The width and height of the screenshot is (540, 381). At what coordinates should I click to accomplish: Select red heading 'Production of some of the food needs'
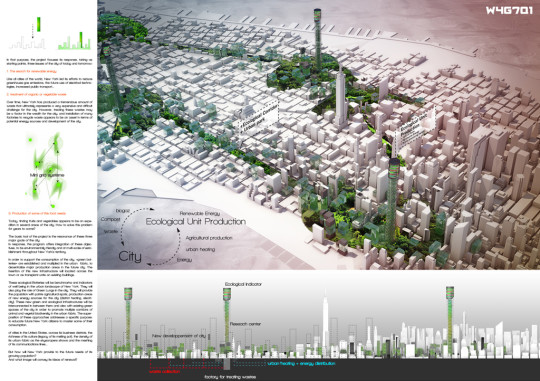(x=37, y=213)
